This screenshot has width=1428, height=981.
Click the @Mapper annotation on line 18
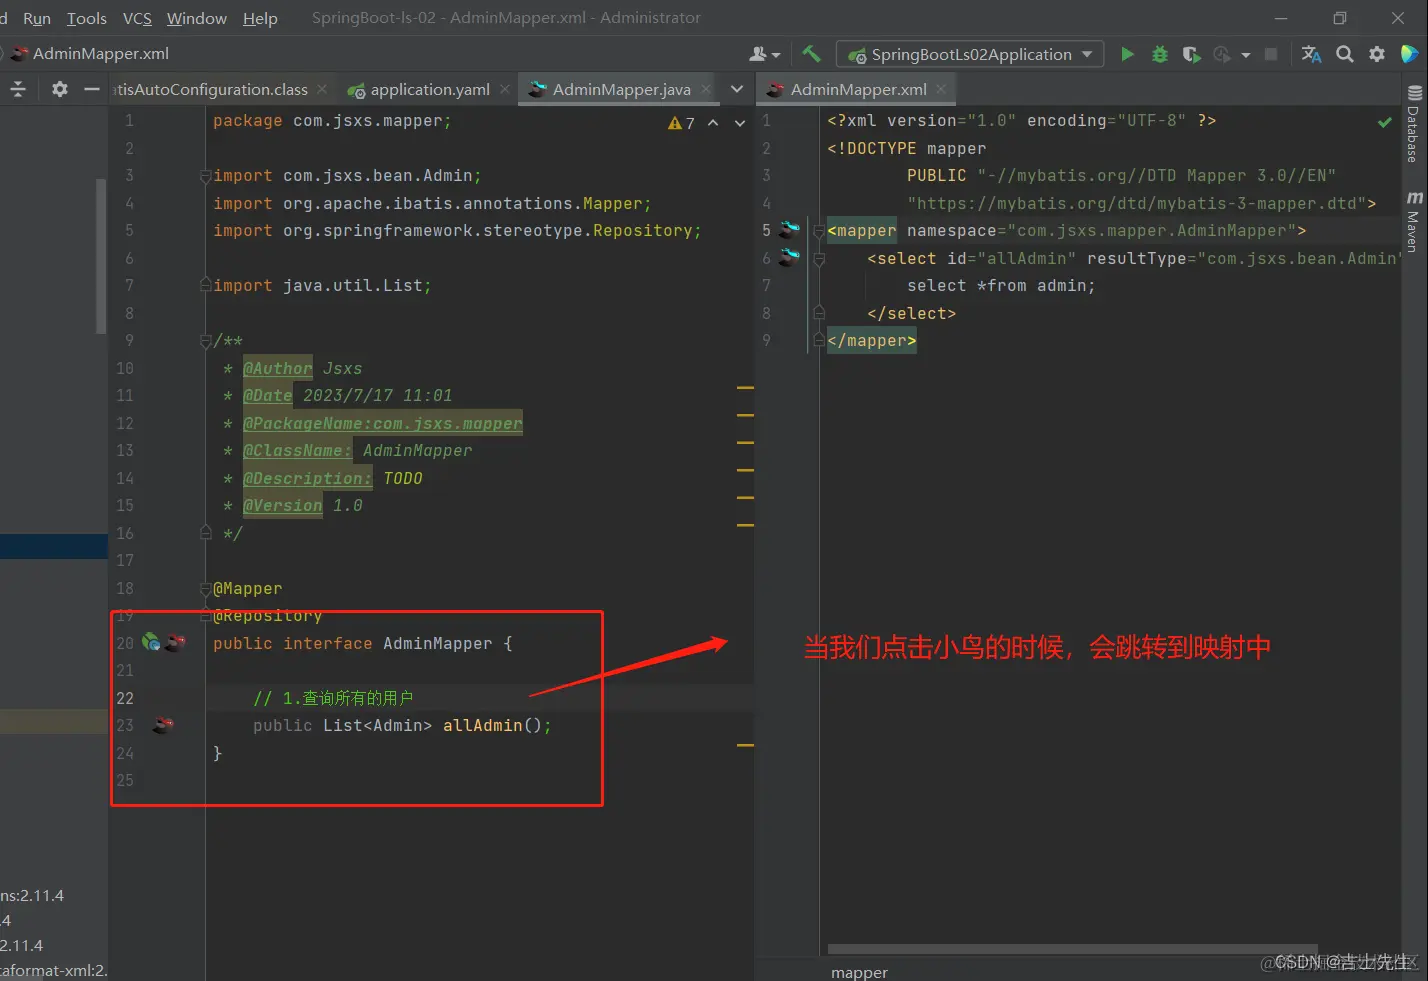coord(247,588)
